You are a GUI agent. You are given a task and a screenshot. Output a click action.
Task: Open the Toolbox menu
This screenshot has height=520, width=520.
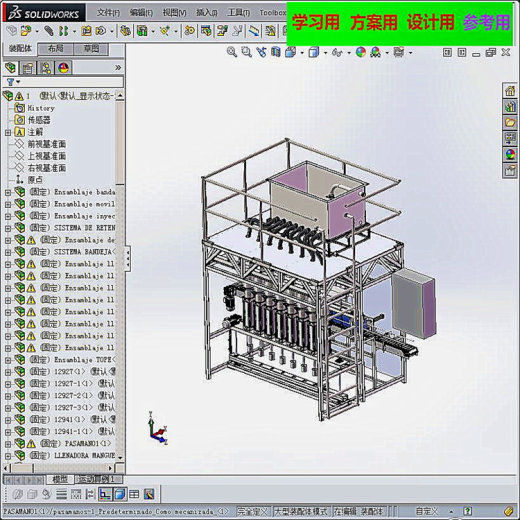click(273, 13)
